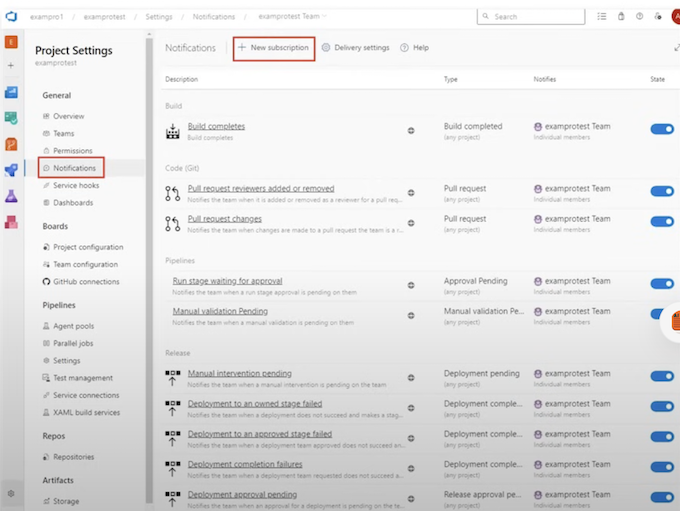Image resolution: width=680 pixels, height=511 pixels.
Task: Open the Marketplace shopping bag icon
Action: (x=621, y=17)
